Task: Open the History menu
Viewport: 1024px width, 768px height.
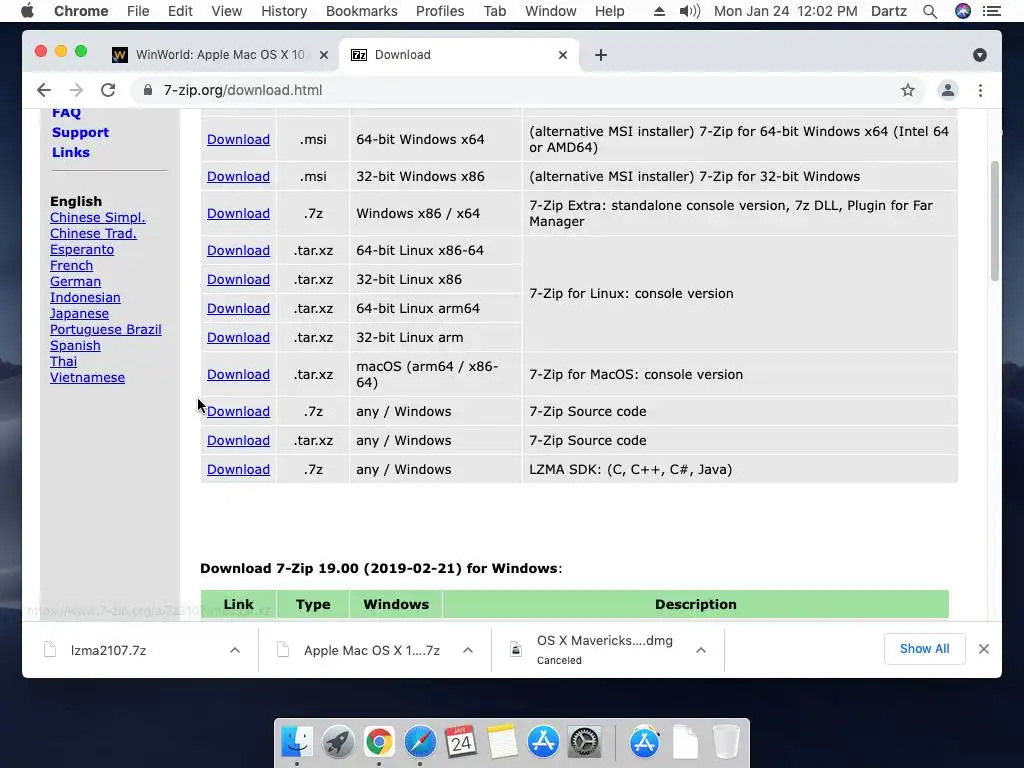Action: tap(284, 11)
